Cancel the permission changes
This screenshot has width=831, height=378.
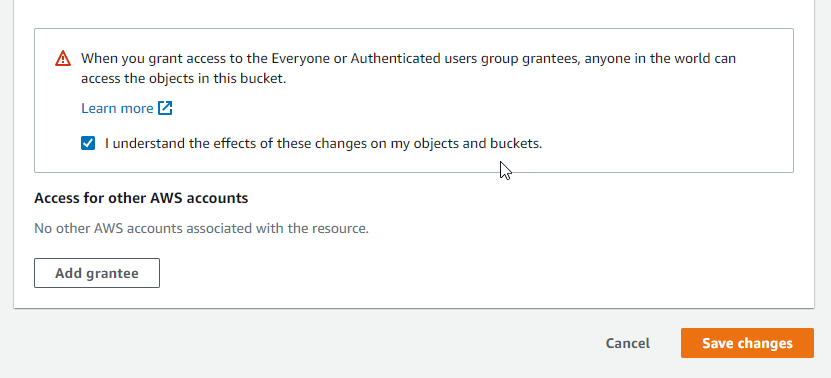point(627,343)
